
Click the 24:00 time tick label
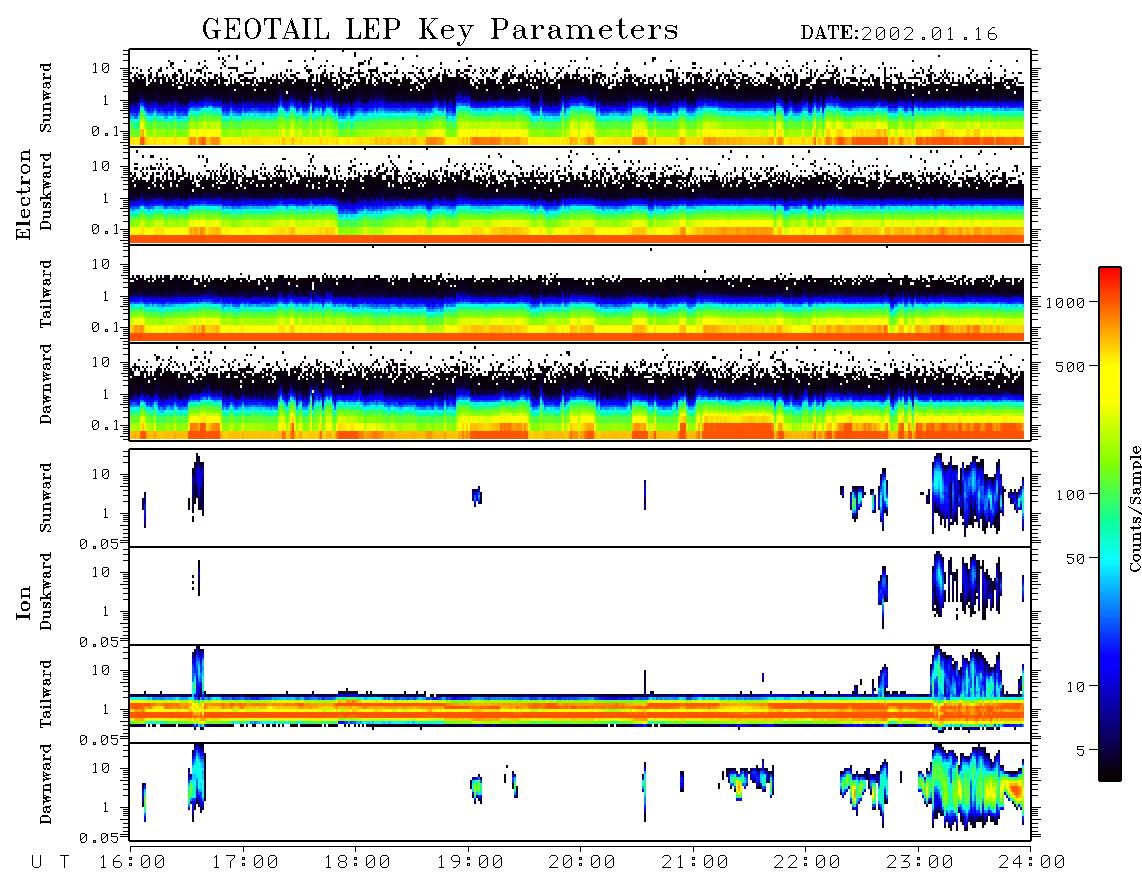1032,863
